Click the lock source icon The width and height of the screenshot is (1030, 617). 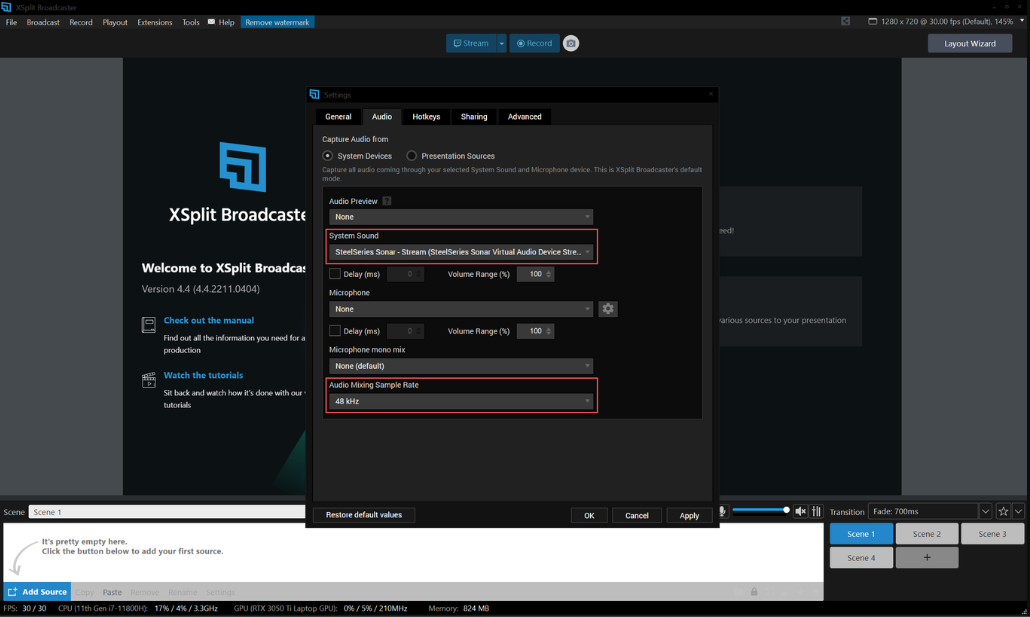(754, 592)
